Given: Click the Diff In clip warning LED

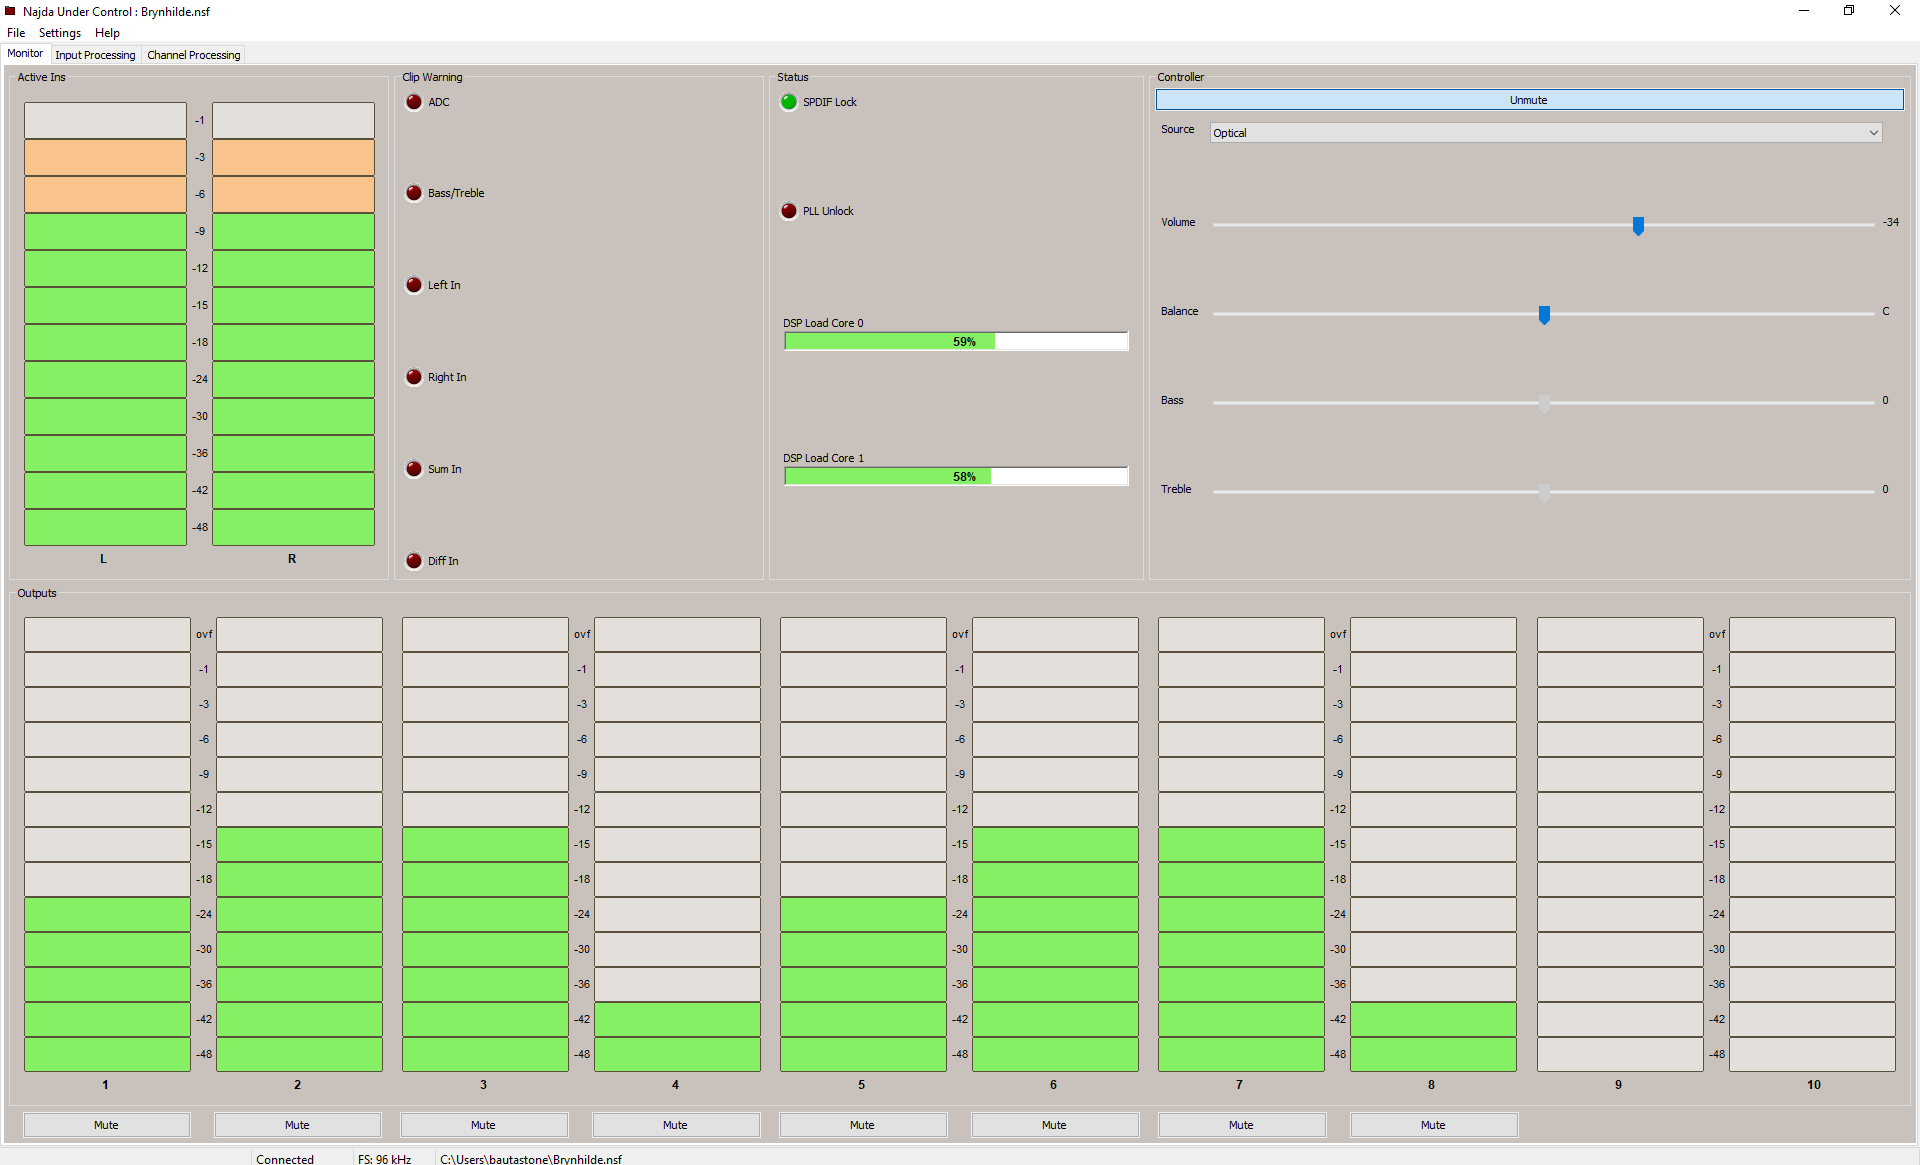Looking at the screenshot, I should [413, 561].
